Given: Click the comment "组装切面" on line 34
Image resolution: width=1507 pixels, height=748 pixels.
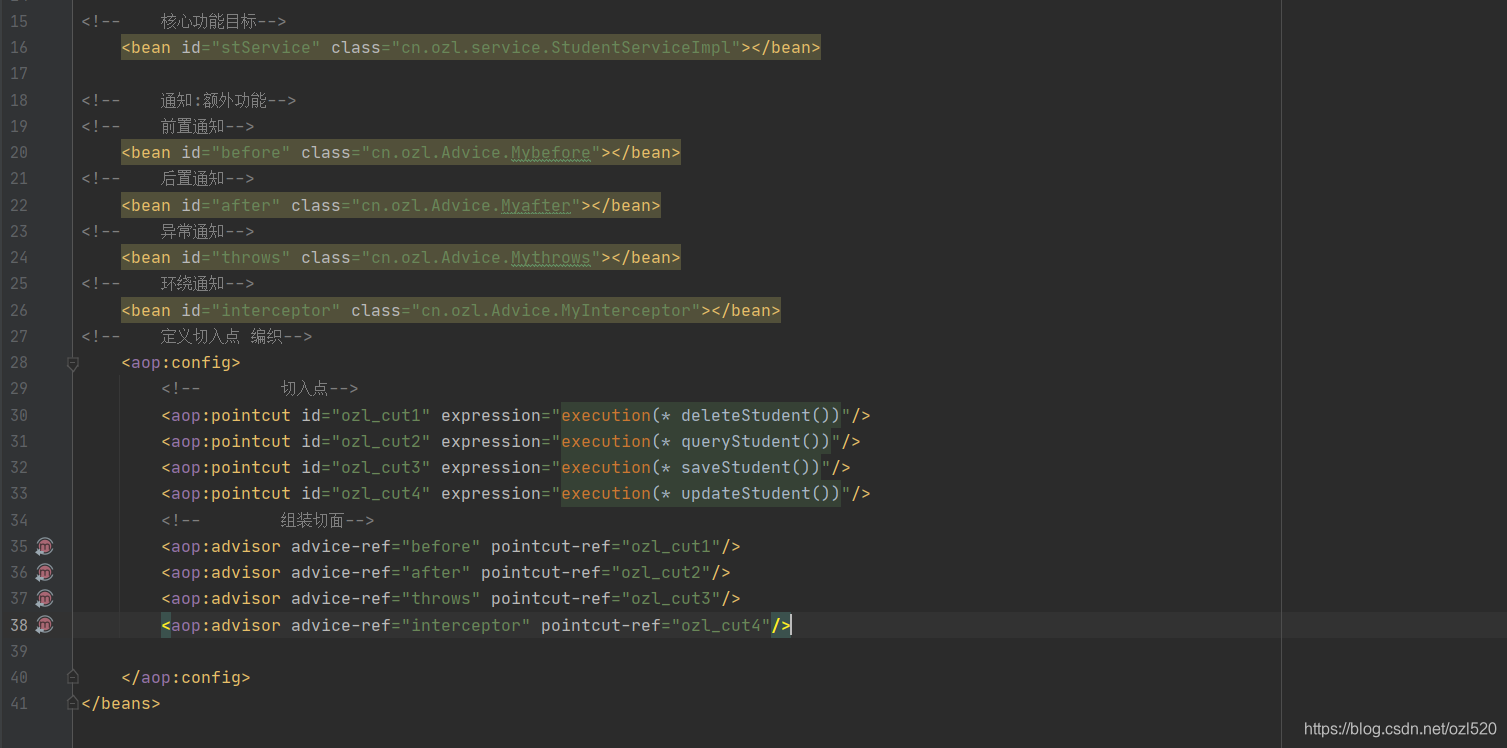Looking at the screenshot, I should tap(312, 520).
